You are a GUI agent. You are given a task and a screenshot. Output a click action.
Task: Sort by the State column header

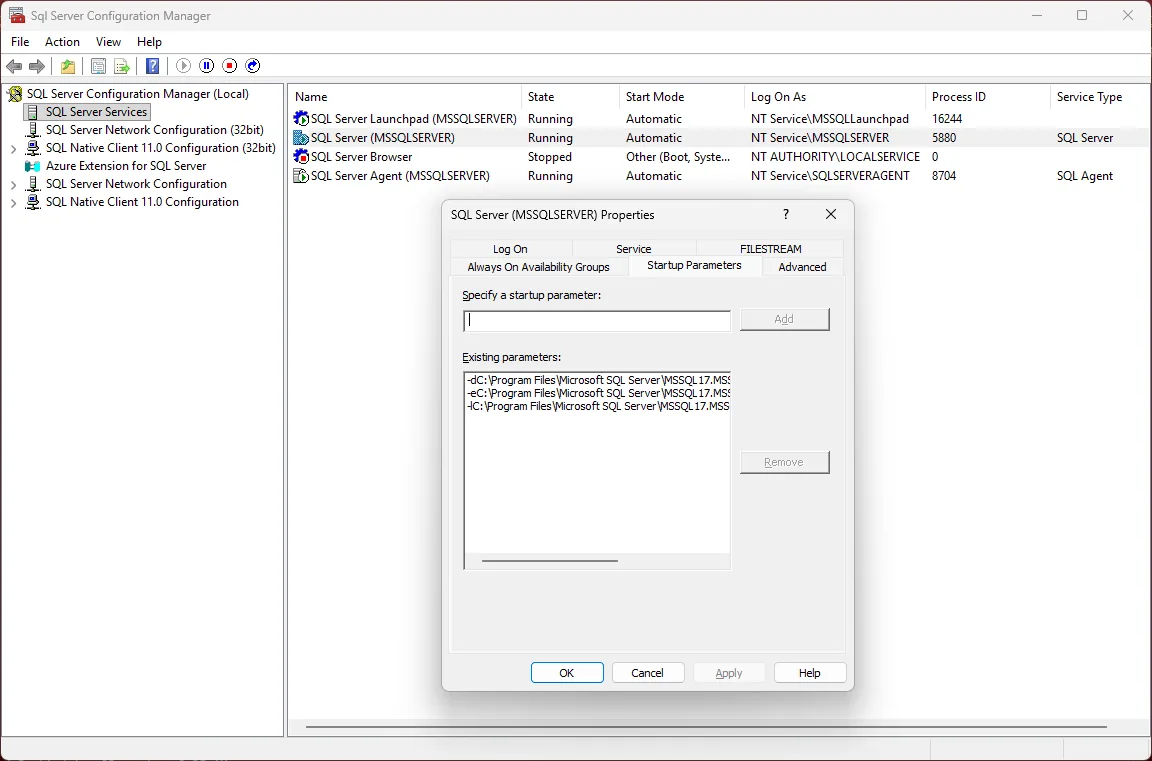pos(571,97)
